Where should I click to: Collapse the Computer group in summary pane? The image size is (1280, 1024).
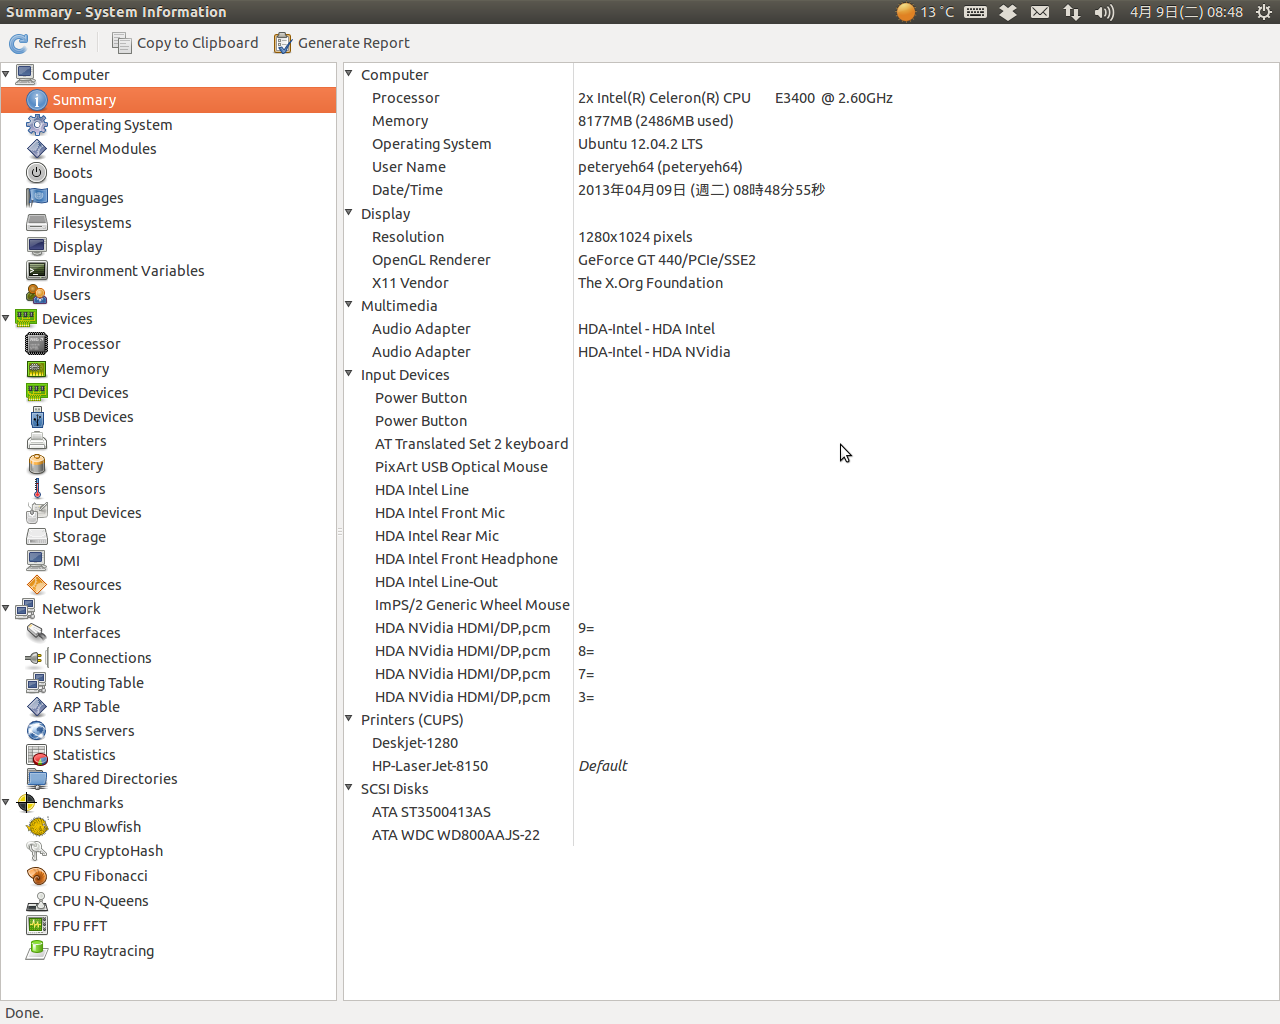[x=349, y=74]
